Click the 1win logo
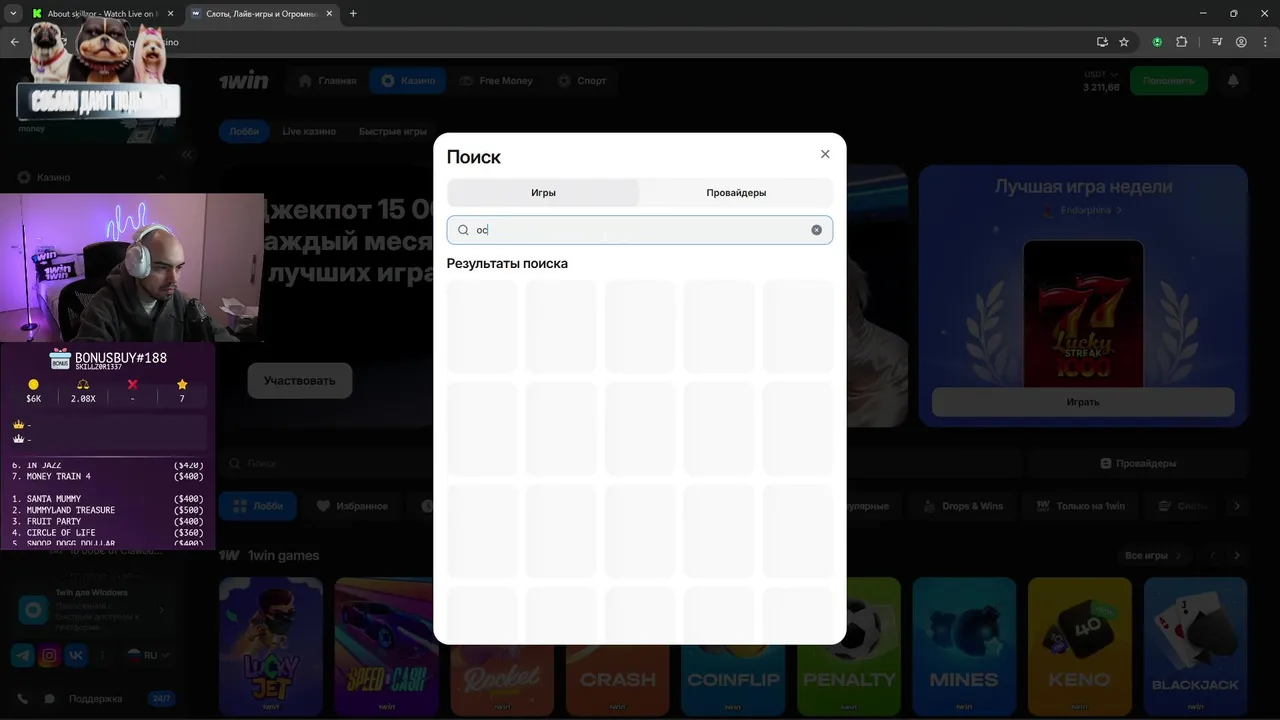The image size is (1280, 720). 244,81
